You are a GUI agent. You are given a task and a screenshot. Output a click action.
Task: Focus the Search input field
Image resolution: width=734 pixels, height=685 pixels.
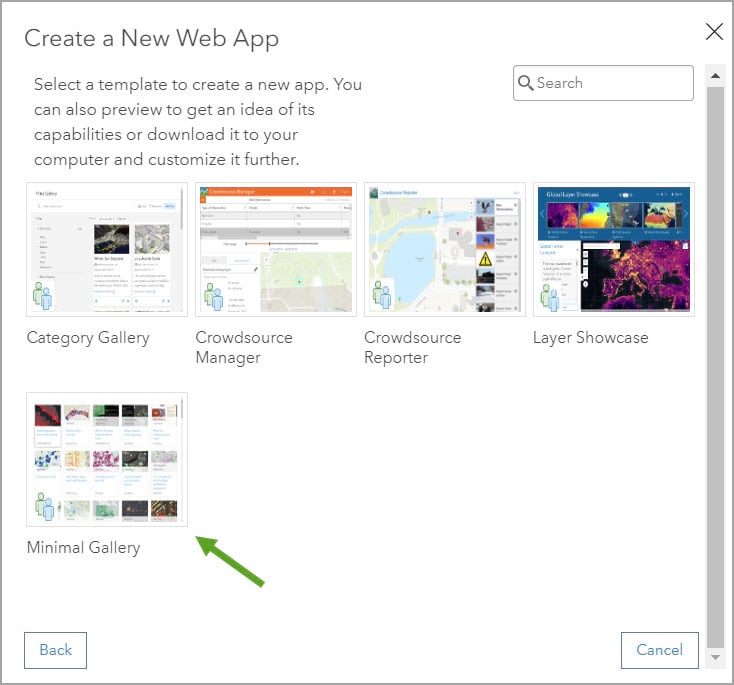click(603, 83)
